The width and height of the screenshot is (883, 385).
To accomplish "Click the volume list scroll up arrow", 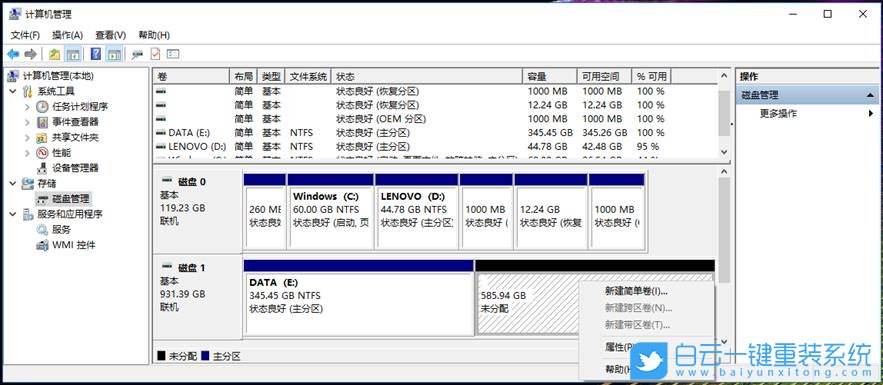I will tap(724, 76).
